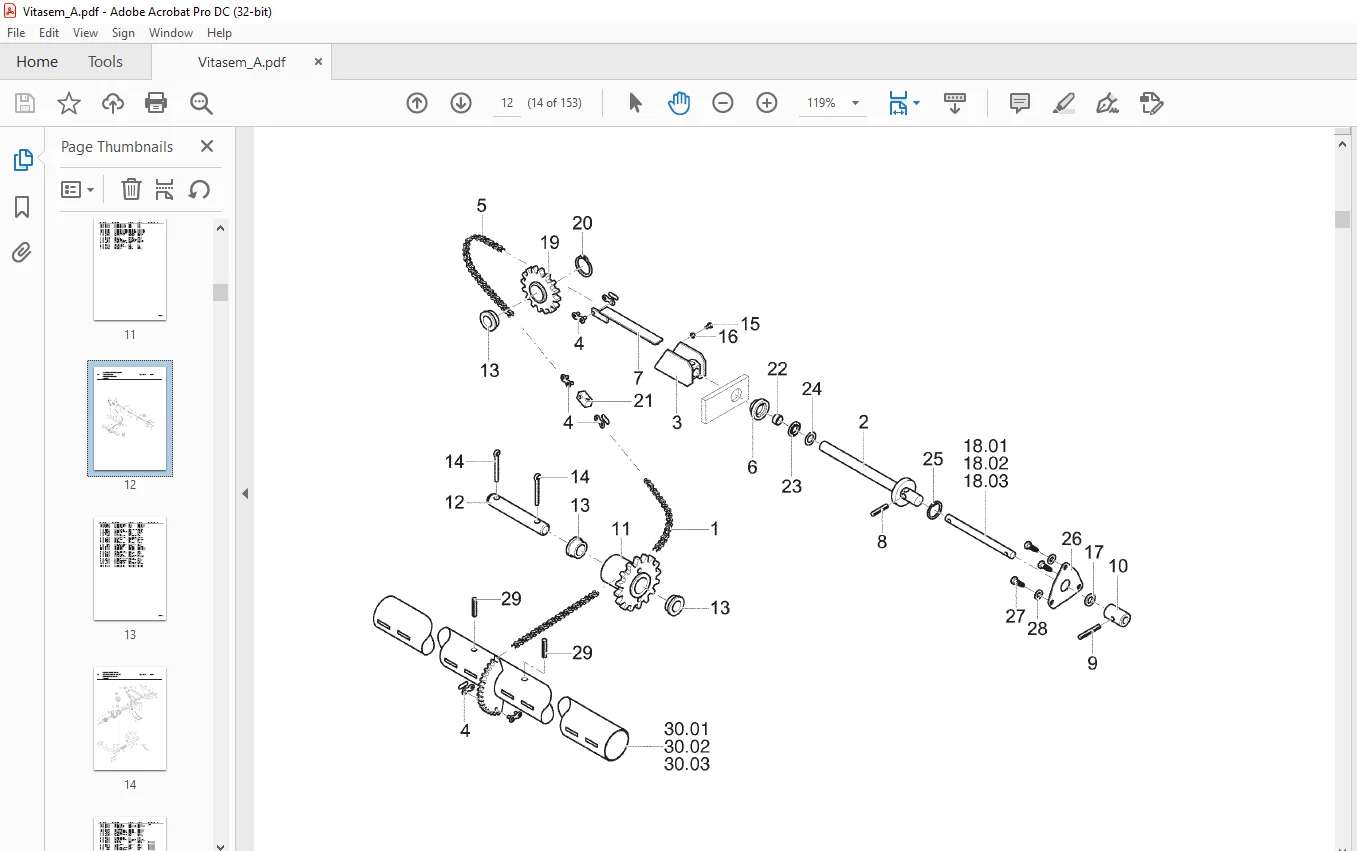Open the View menu

86,33
